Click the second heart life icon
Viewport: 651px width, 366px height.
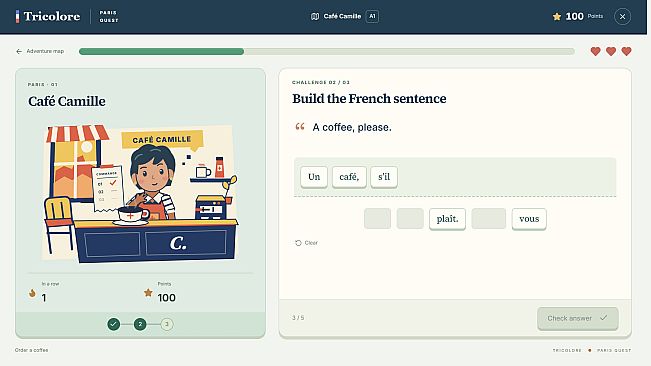click(611, 51)
